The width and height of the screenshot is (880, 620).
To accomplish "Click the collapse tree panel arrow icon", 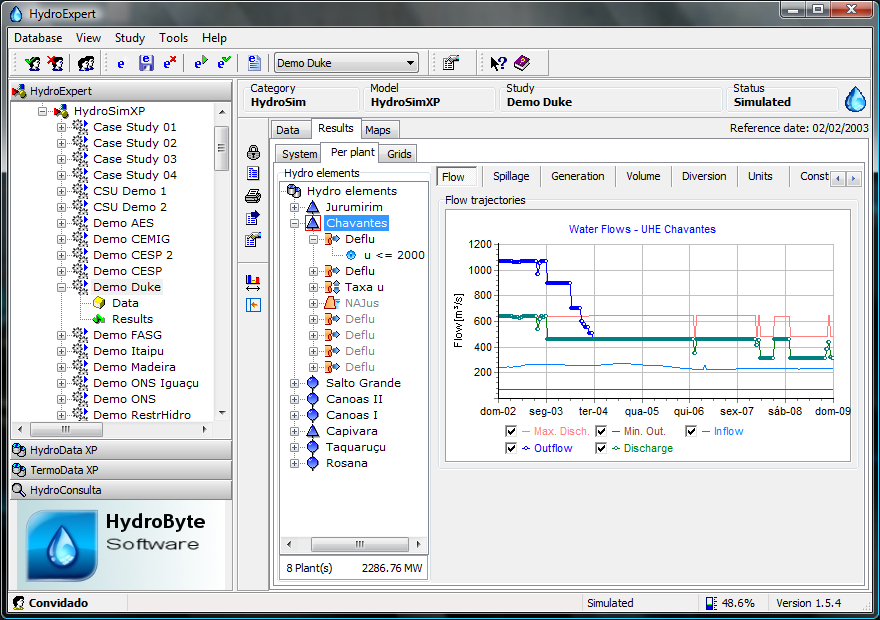I will 253,305.
